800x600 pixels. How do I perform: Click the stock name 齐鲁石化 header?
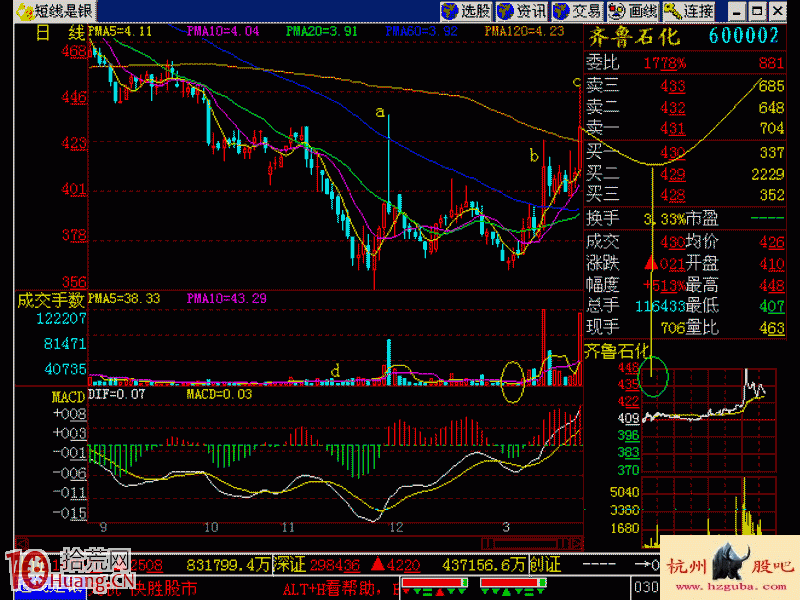[x=634, y=37]
